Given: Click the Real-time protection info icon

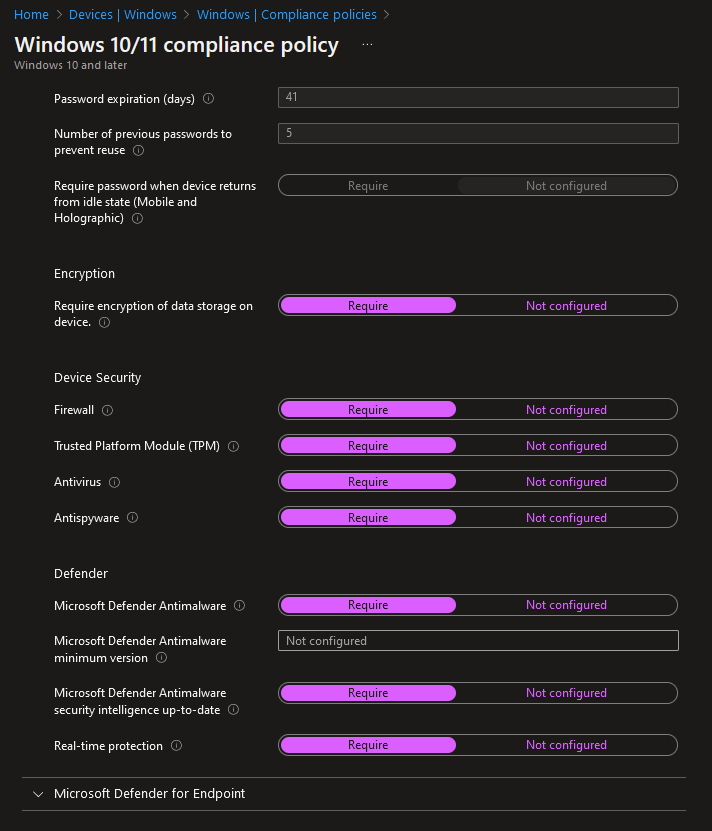Looking at the screenshot, I should point(177,746).
